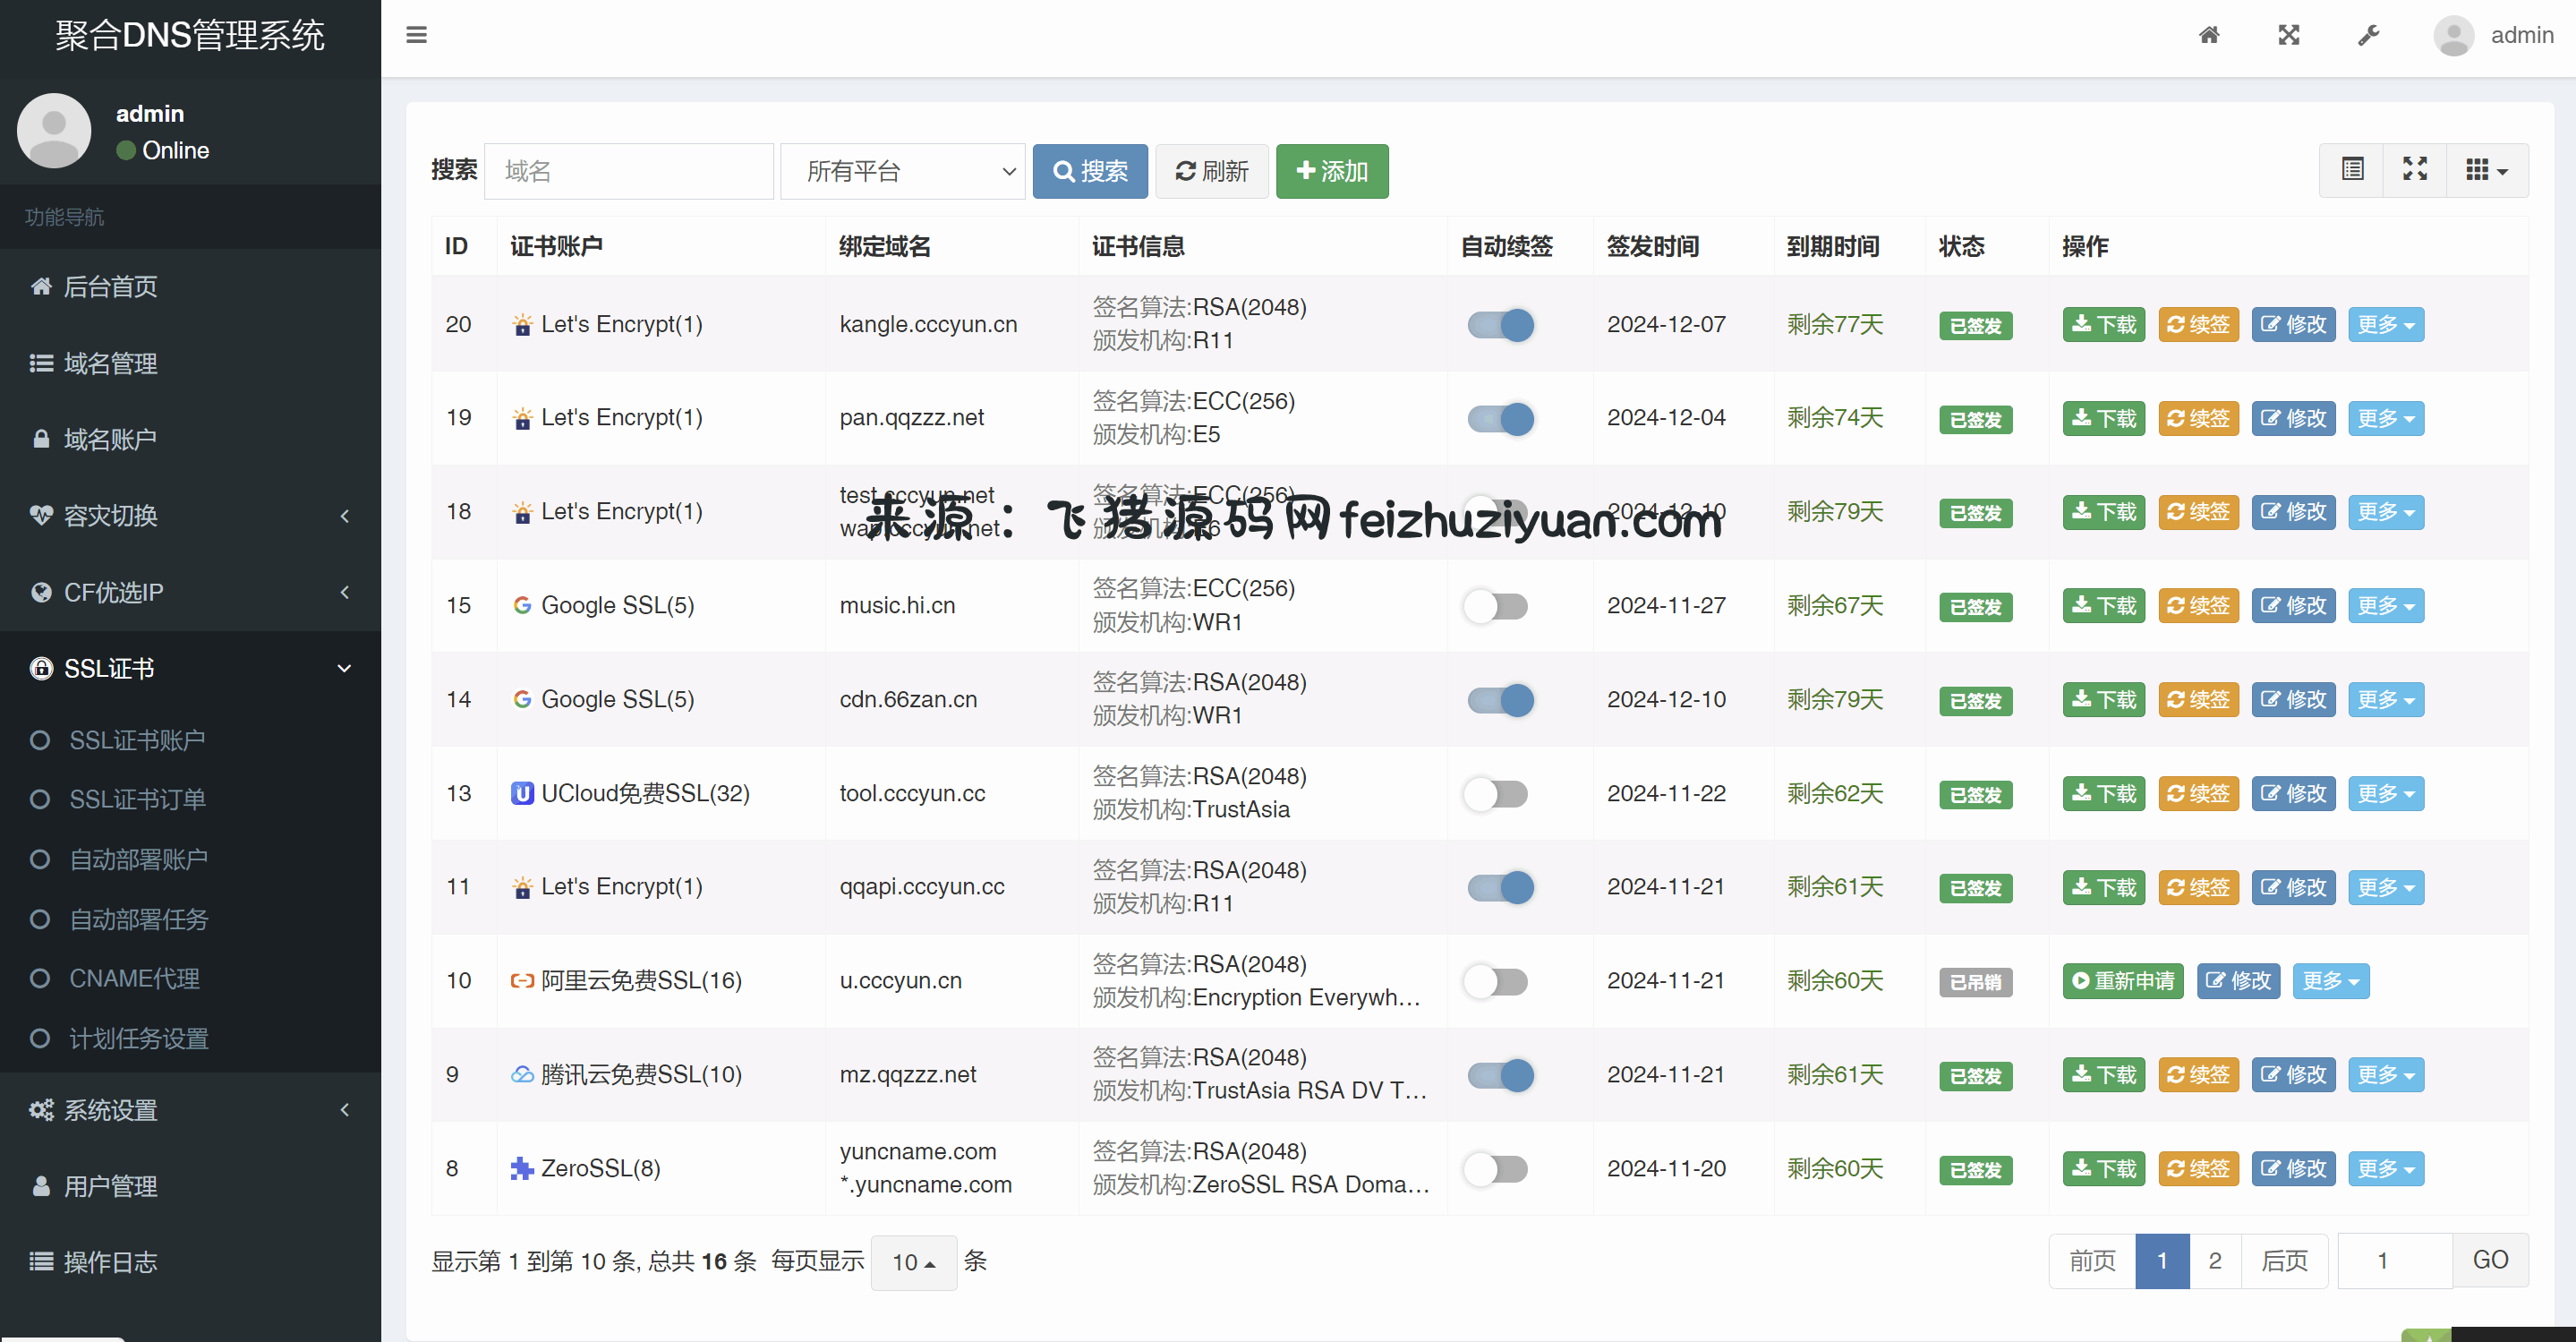Go to 域名管理 in sidebar
The height and width of the screenshot is (1342, 2576).
(x=110, y=363)
